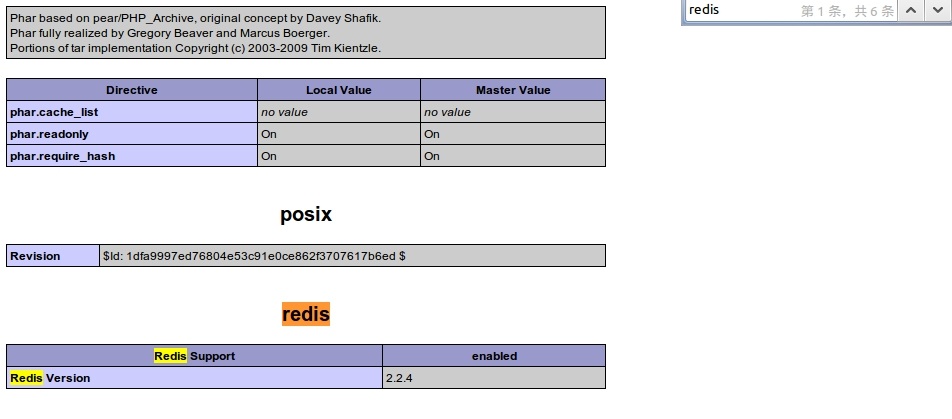The width and height of the screenshot is (952, 419).
Task: Click the next match down arrow
Action: (x=936, y=10)
